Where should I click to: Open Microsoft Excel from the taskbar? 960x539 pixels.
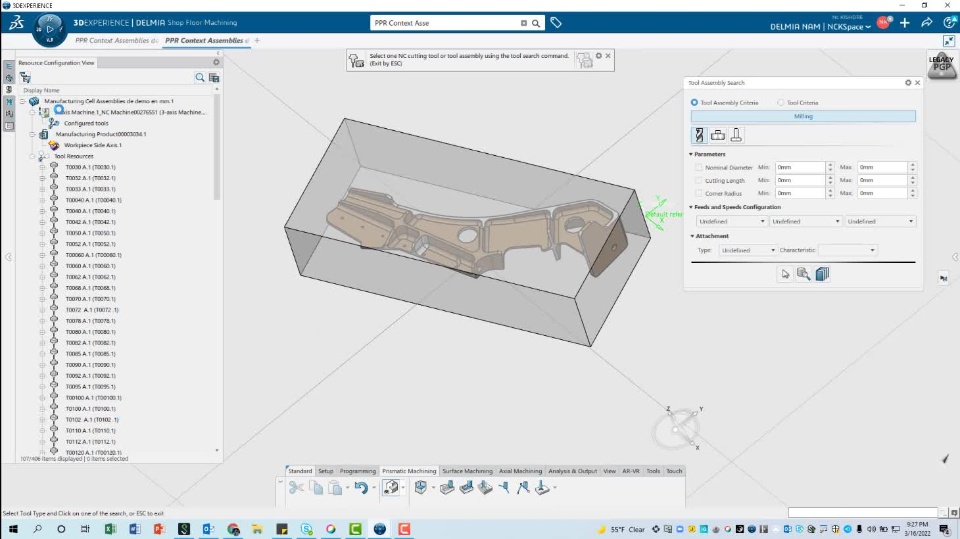point(110,529)
